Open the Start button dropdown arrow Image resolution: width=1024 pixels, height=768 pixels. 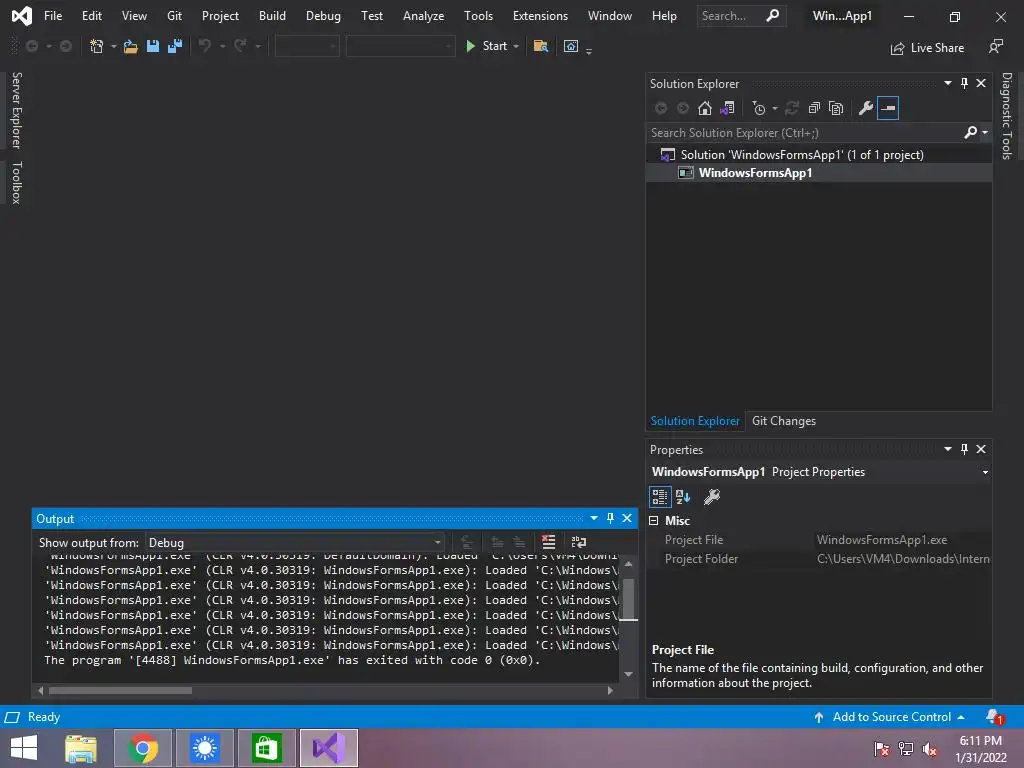click(x=516, y=46)
